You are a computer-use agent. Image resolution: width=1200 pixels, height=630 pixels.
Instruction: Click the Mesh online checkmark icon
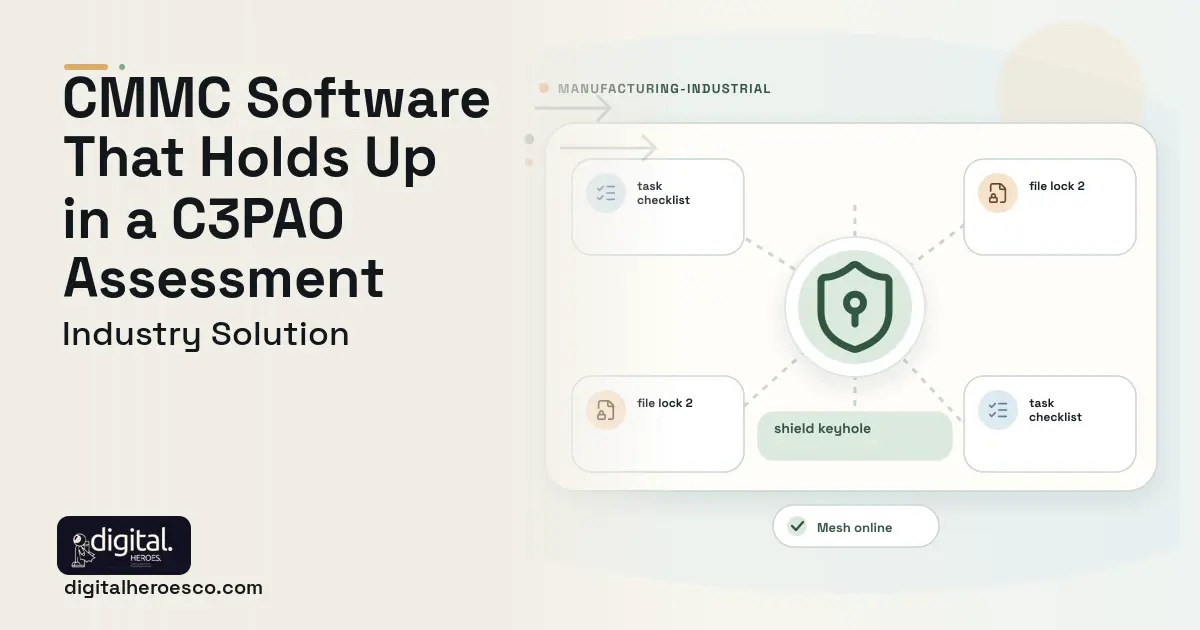point(797,527)
